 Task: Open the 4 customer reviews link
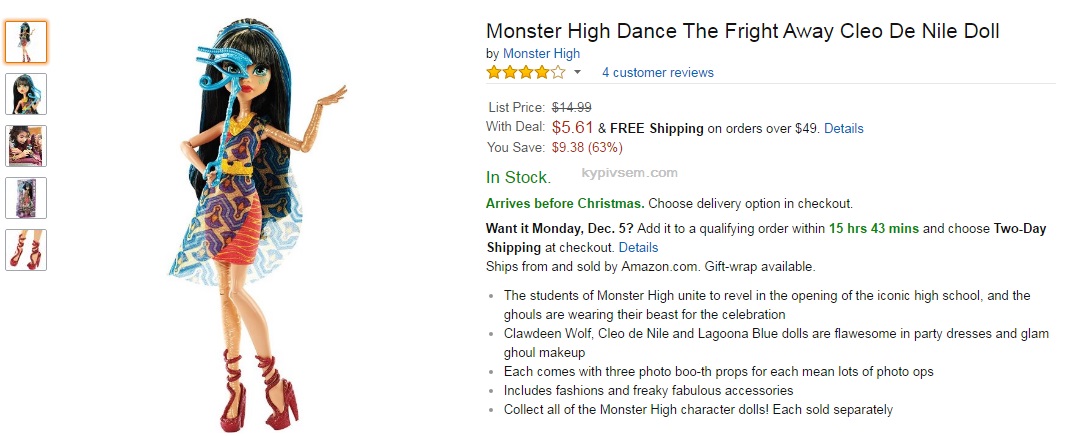pyautogui.click(x=657, y=73)
